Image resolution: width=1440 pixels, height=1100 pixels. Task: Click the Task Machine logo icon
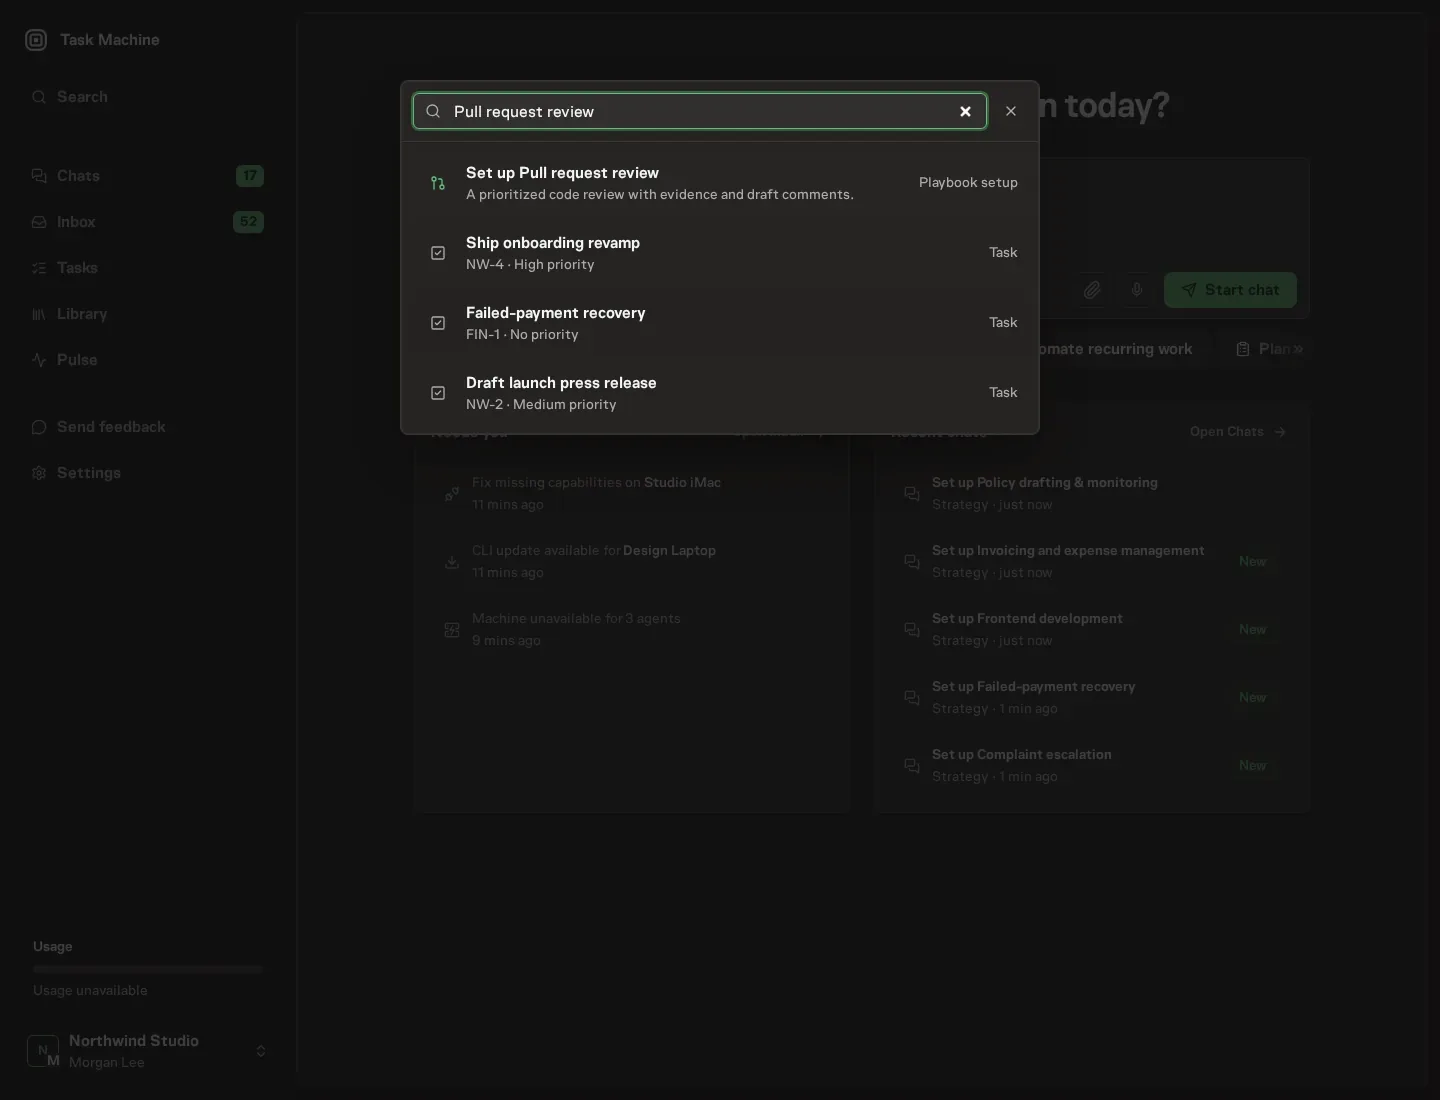36,40
